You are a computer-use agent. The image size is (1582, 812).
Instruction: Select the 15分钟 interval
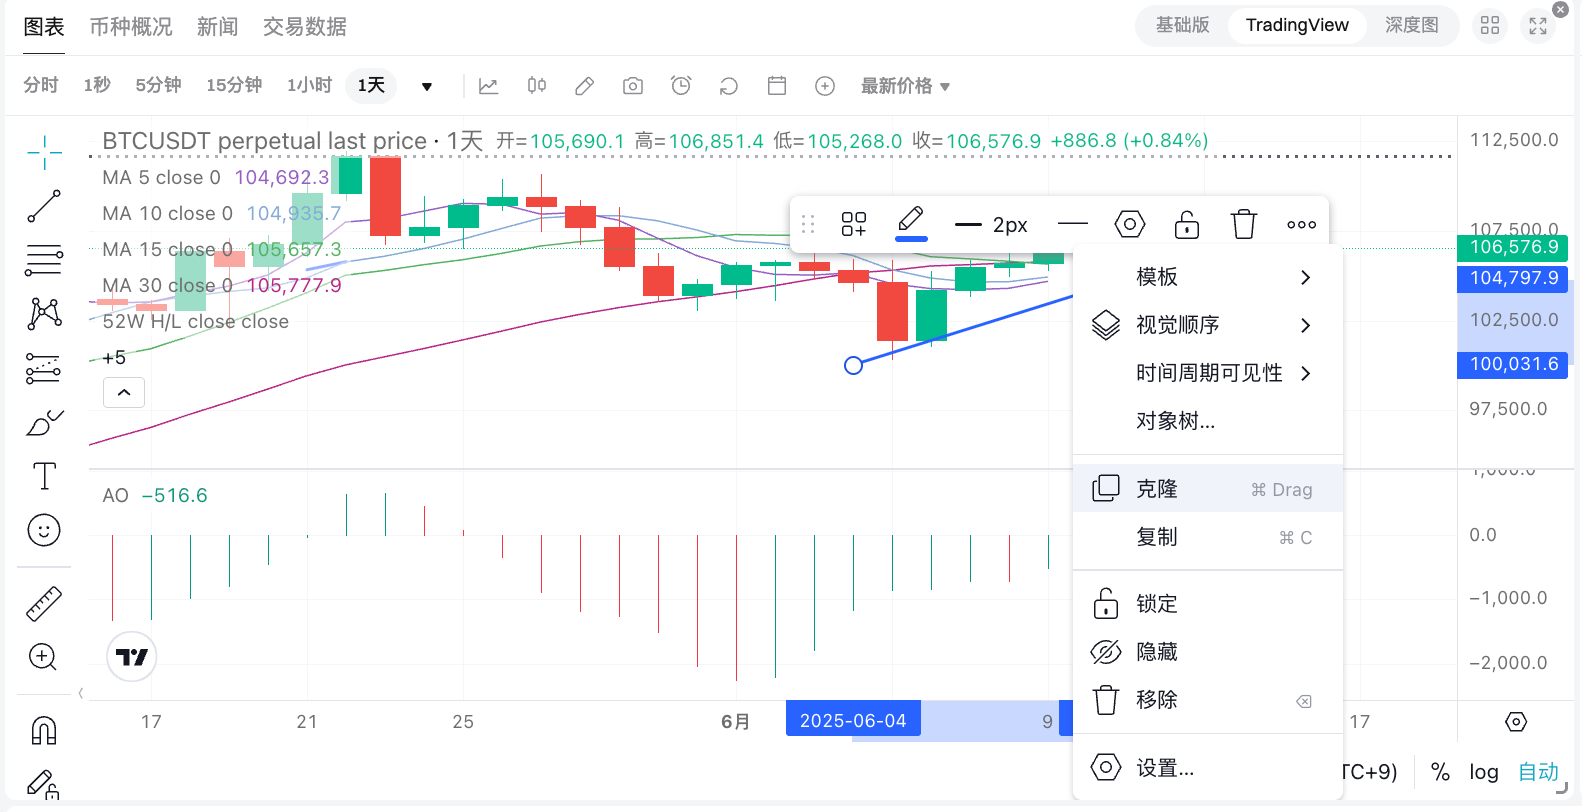[234, 86]
